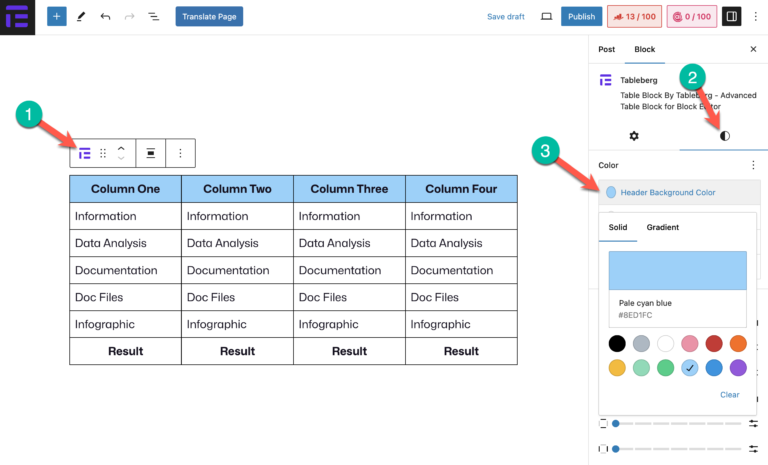This screenshot has width=768, height=465.
Task: Select the black color swatch
Action: pos(617,343)
